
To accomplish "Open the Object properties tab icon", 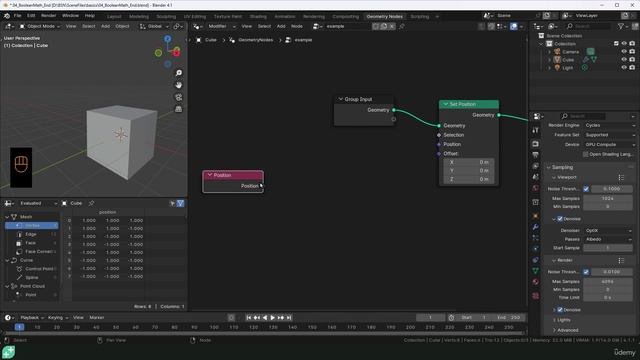I will click(536, 216).
